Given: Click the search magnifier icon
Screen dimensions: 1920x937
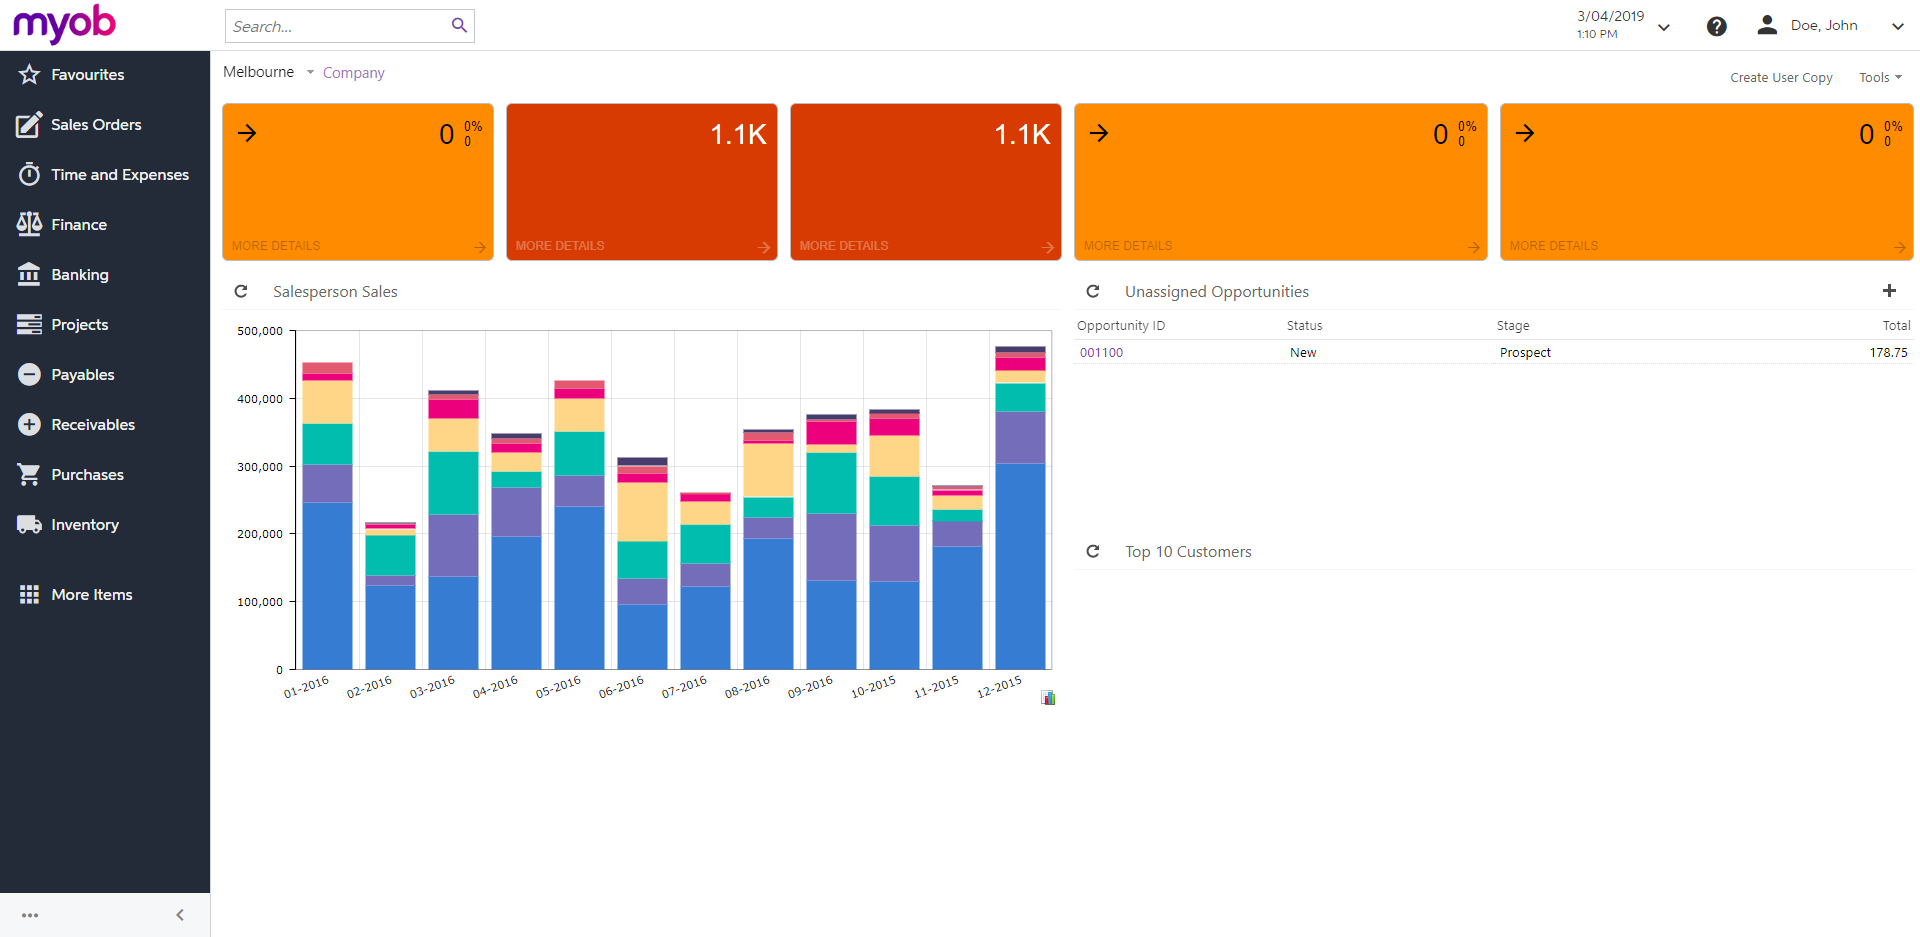Looking at the screenshot, I should pos(459,26).
